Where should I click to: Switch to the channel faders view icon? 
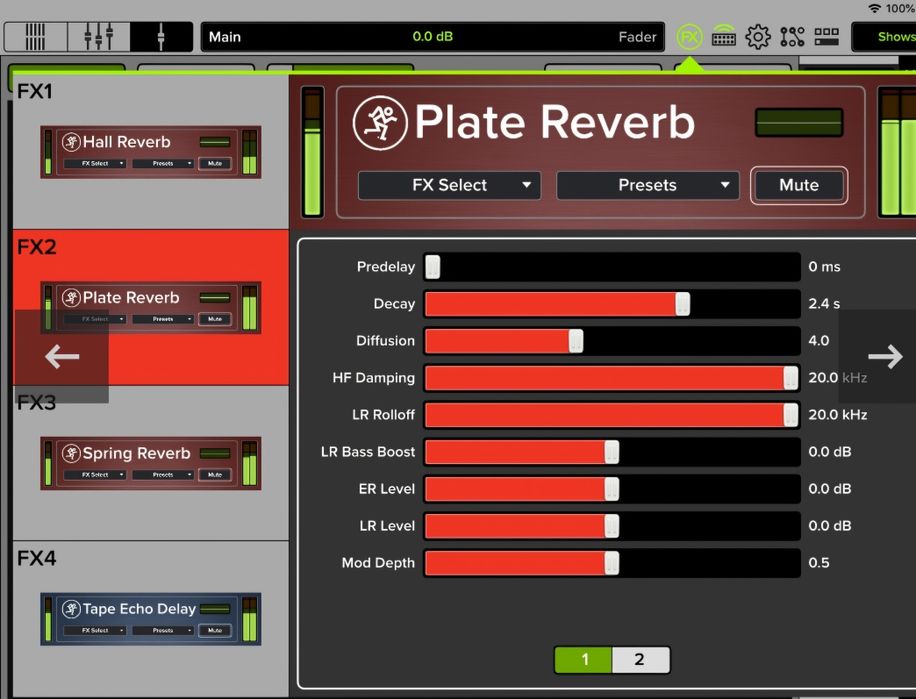pyautogui.click(x=98, y=37)
